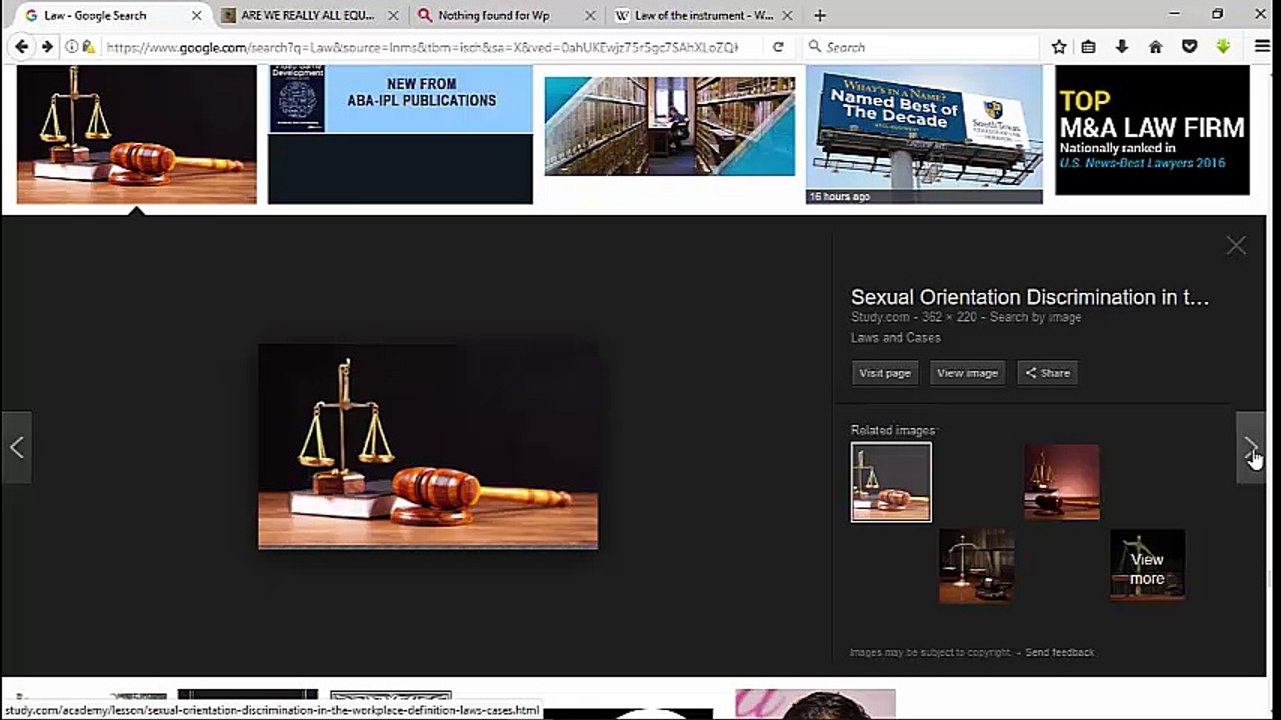
Task: Close the ARE WE REALLY ALL EQU tab
Action: point(393,16)
